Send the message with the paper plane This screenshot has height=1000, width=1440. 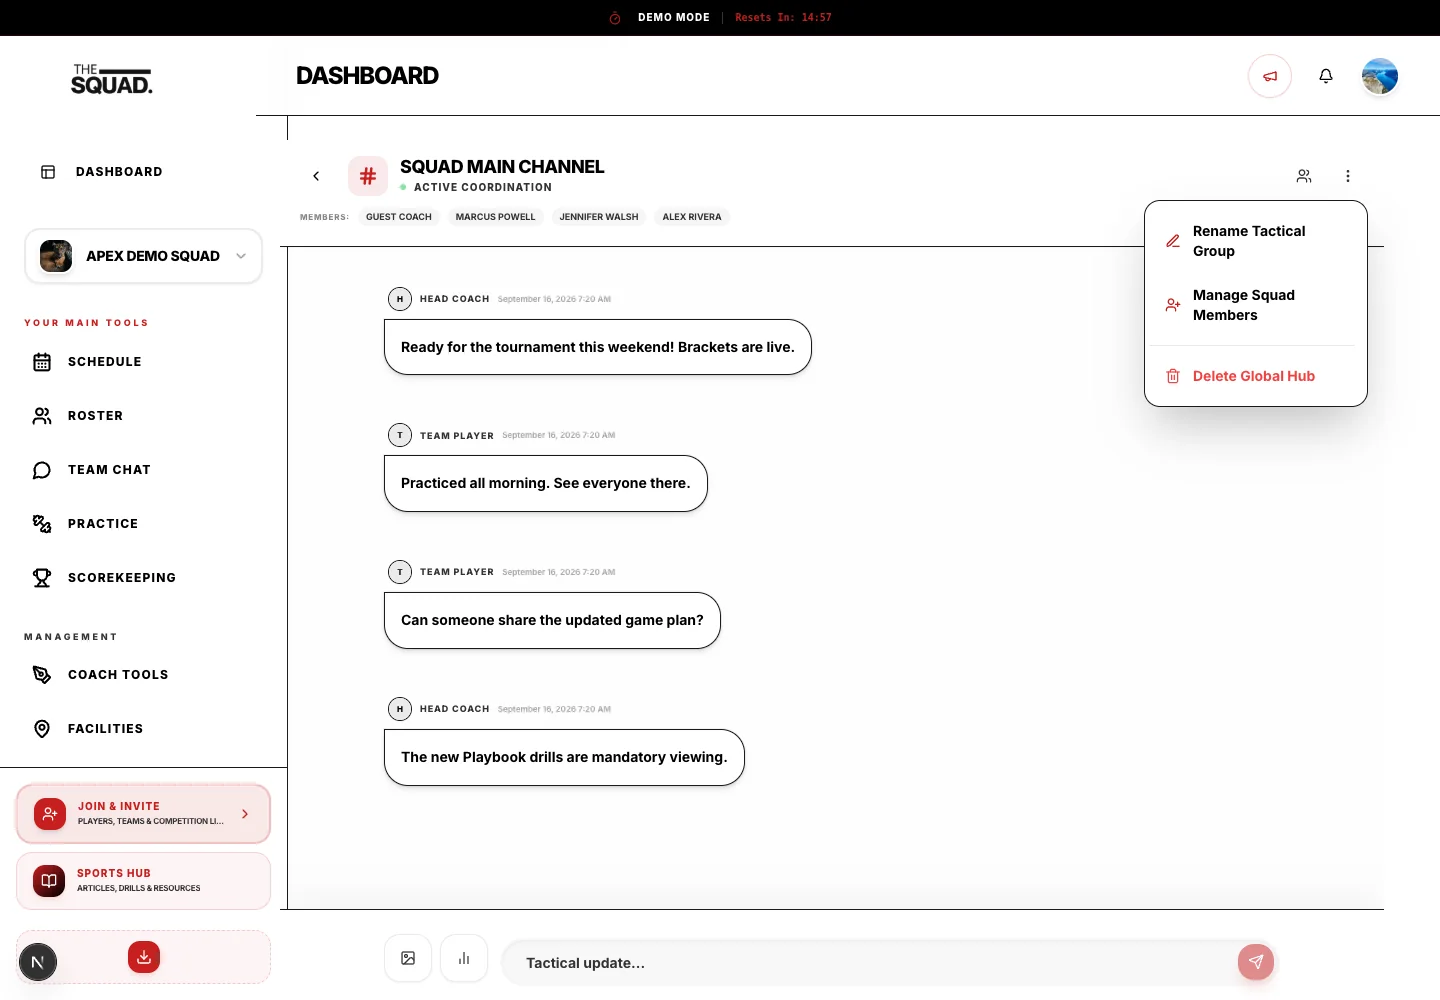click(1256, 962)
